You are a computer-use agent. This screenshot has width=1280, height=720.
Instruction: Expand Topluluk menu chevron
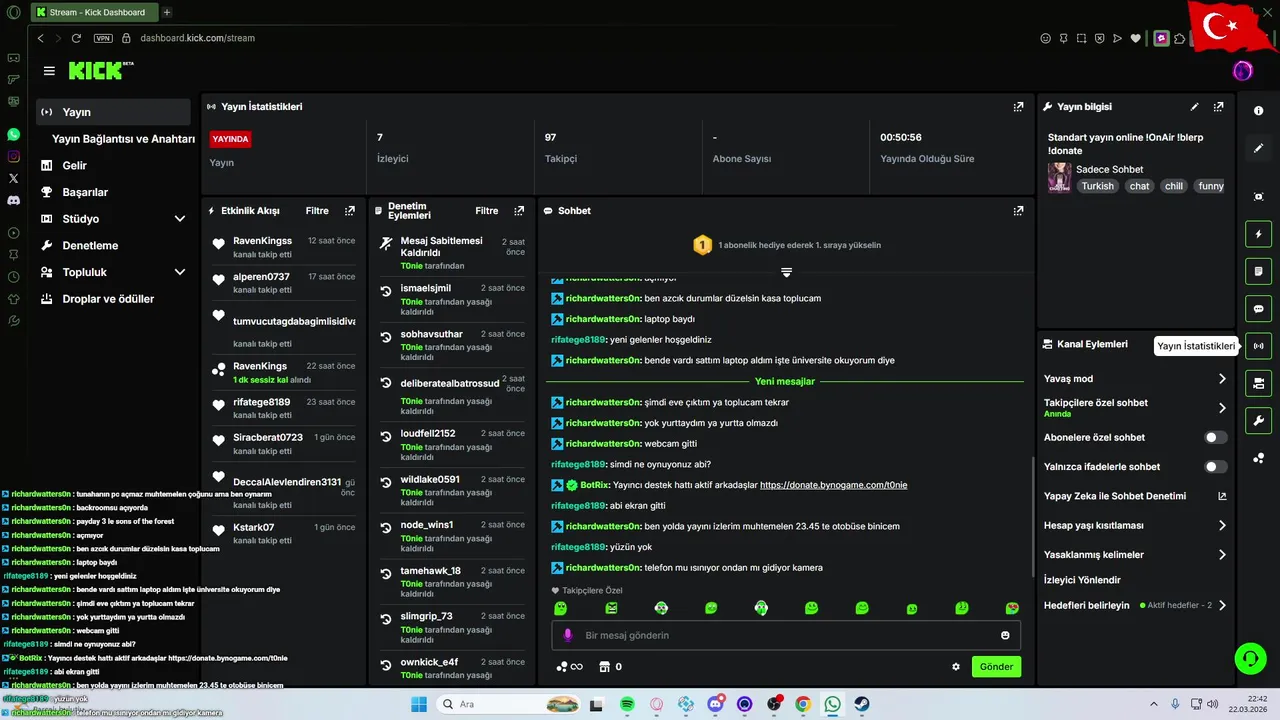180,272
